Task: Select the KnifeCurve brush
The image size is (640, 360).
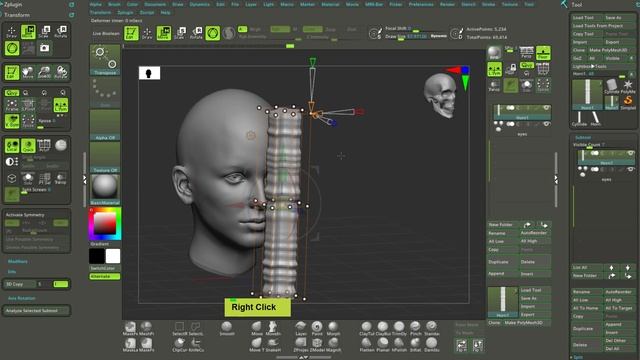Action: point(196,345)
